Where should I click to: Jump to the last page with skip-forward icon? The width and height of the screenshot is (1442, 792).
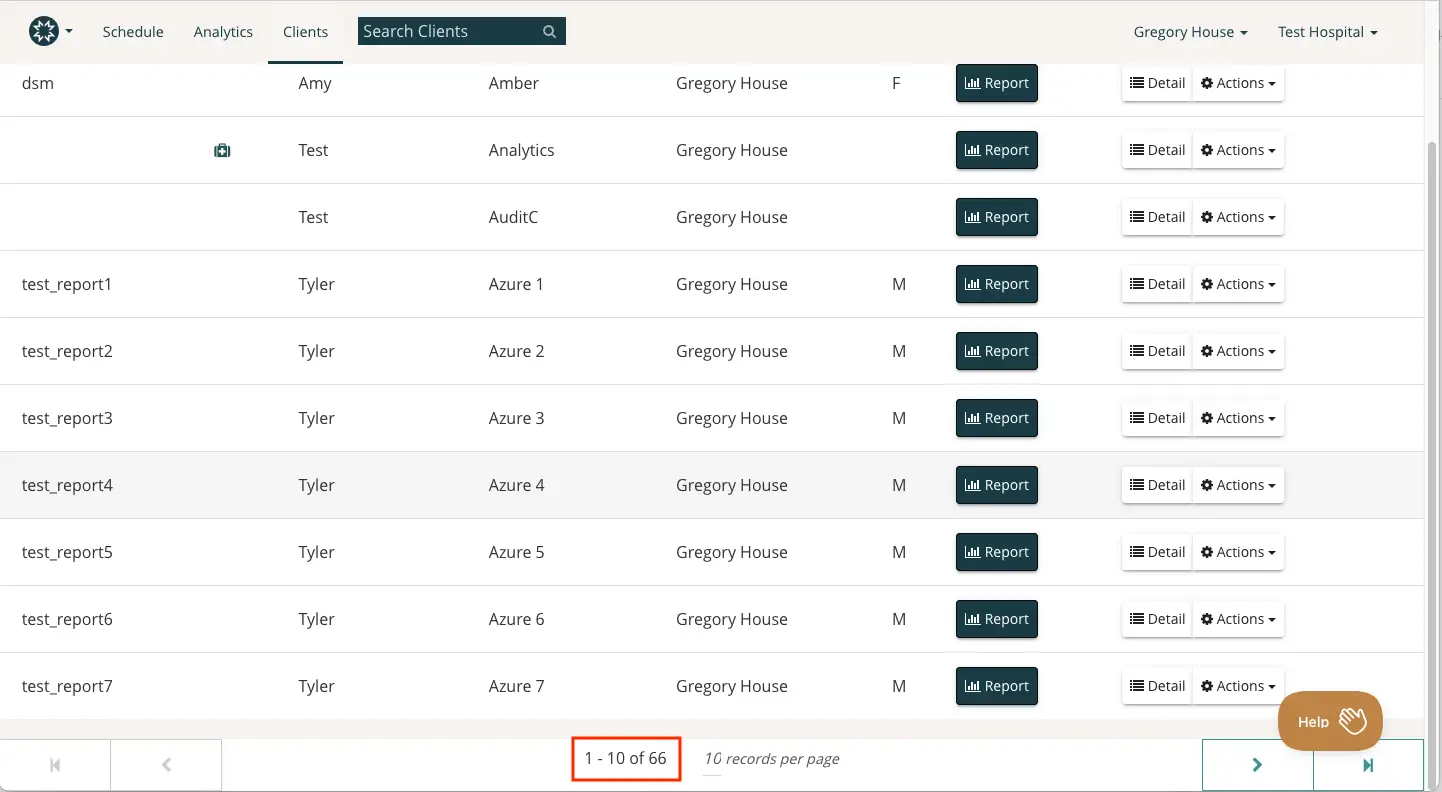[x=1368, y=764]
